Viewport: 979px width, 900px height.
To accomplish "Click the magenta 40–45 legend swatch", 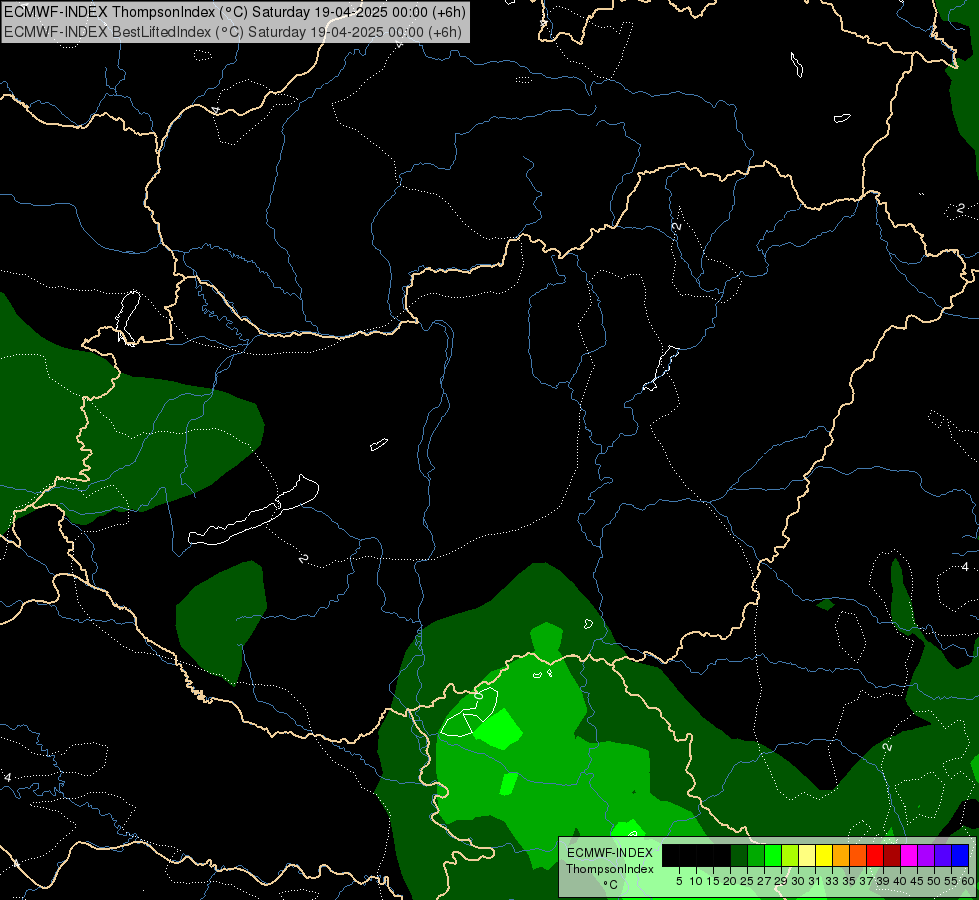I will point(909,856).
